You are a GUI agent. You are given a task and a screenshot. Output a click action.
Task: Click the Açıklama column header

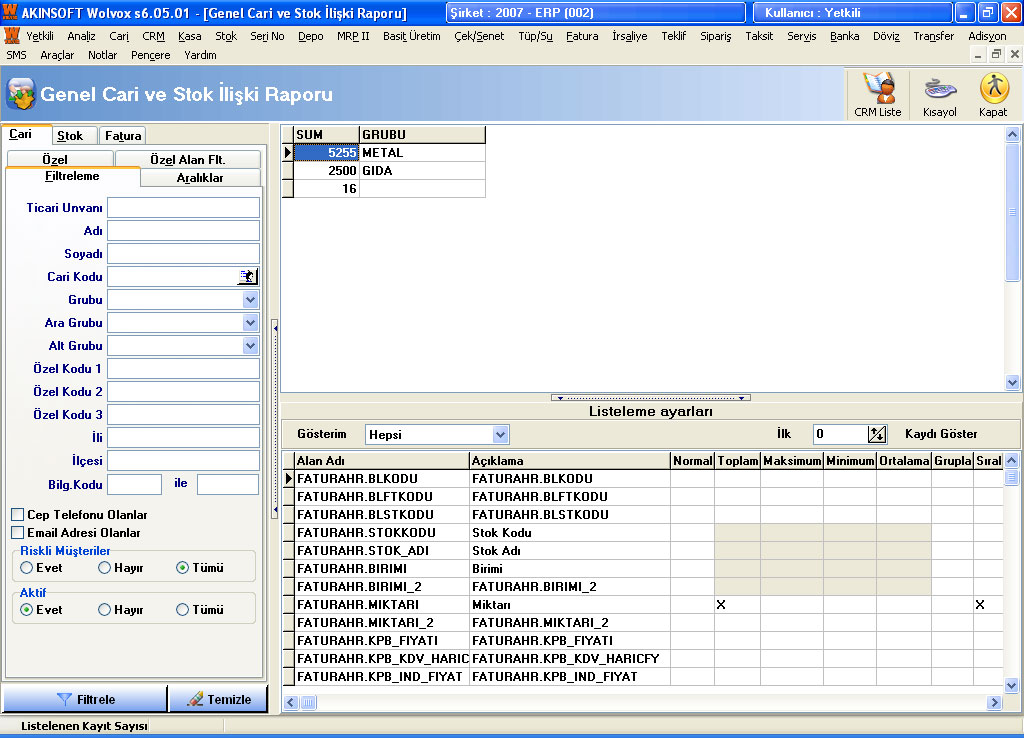click(x=569, y=460)
